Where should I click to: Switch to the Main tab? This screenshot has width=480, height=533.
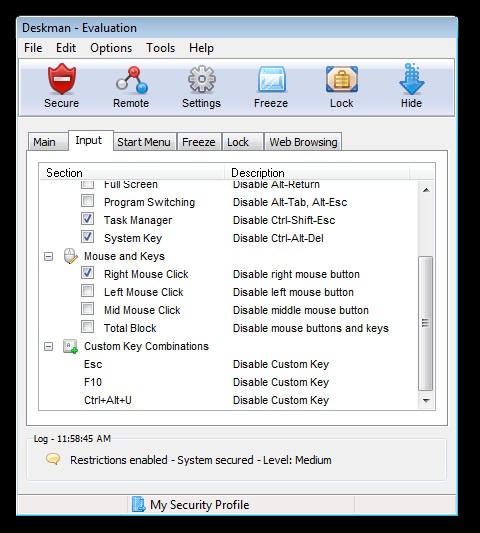(x=47, y=142)
